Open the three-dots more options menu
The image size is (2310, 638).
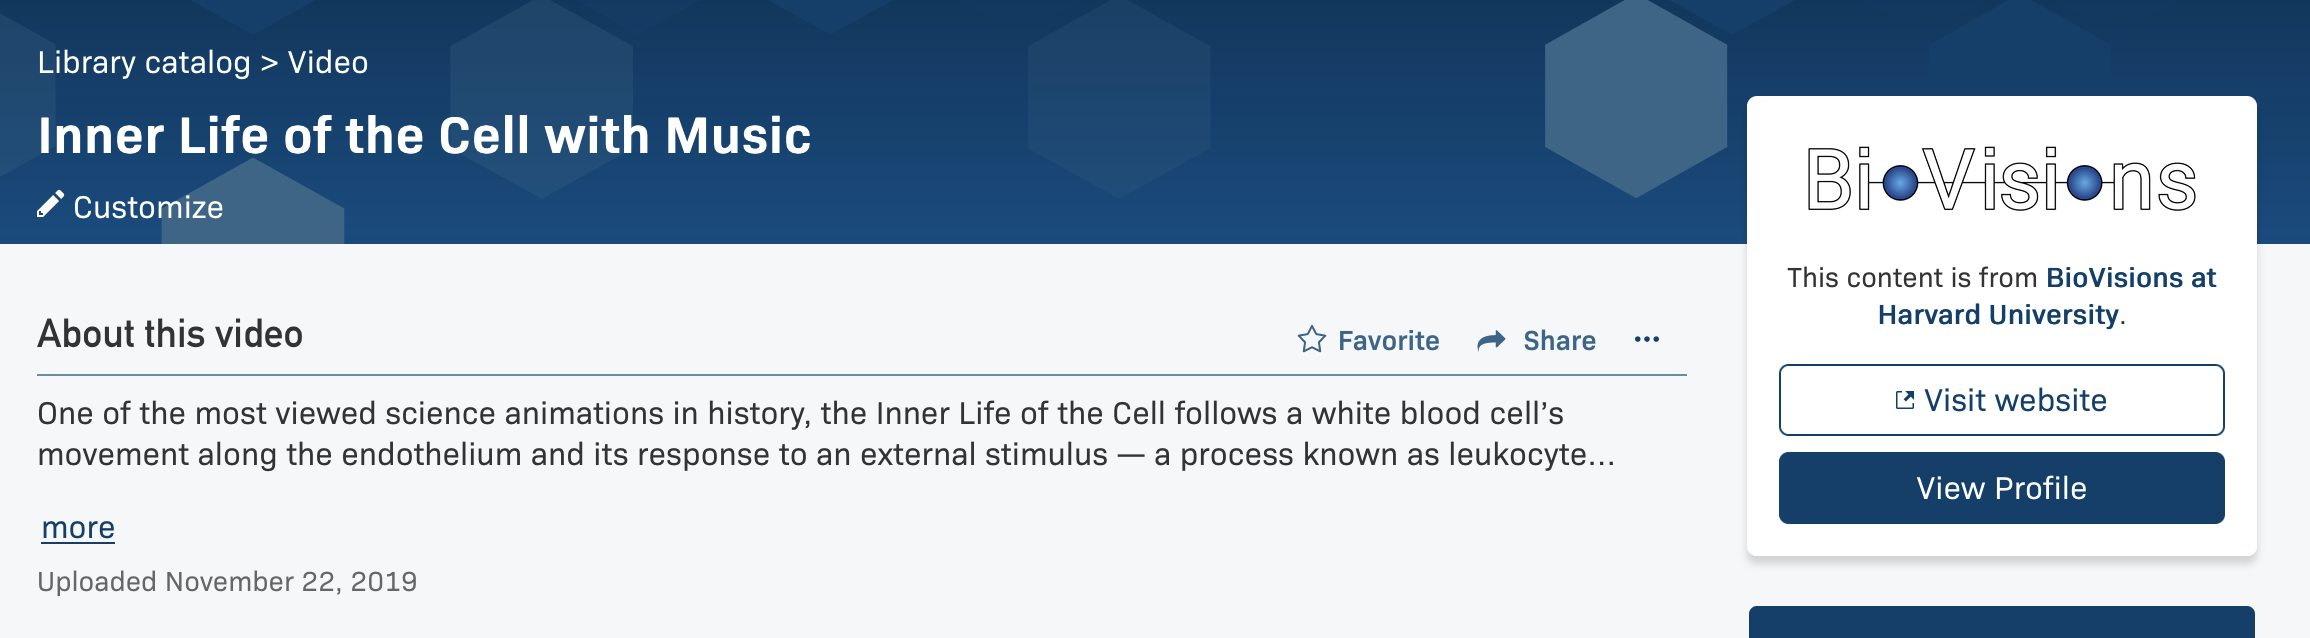pyautogui.click(x=1646, y=340)
